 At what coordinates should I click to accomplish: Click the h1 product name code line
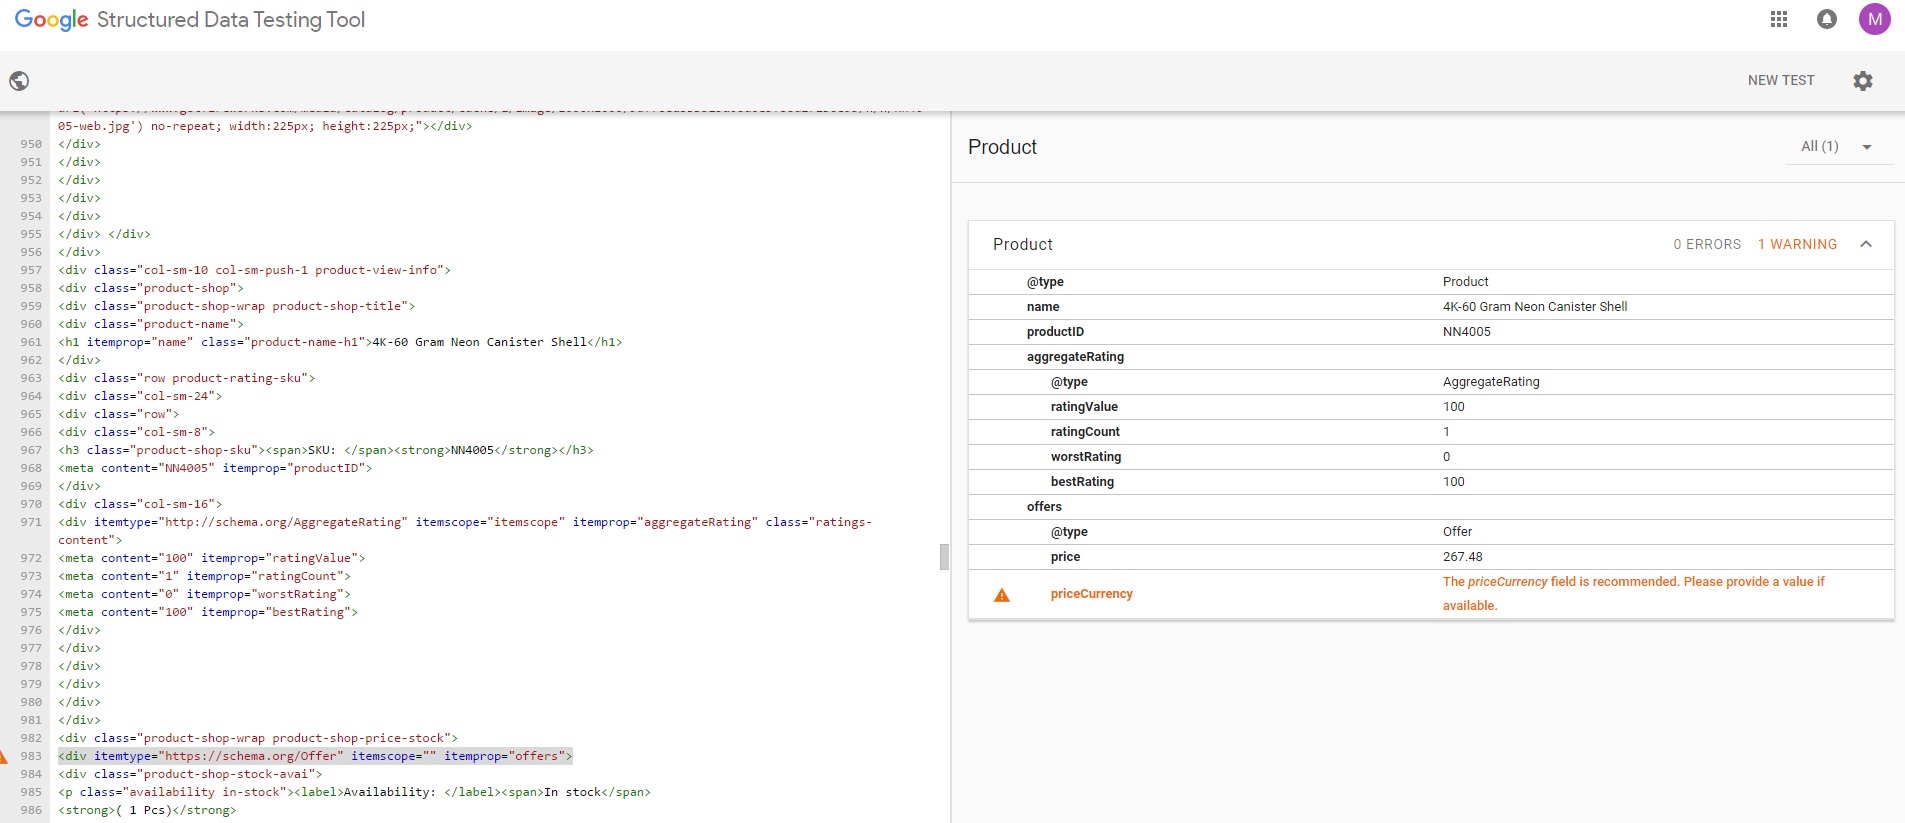tap(340, 342)
